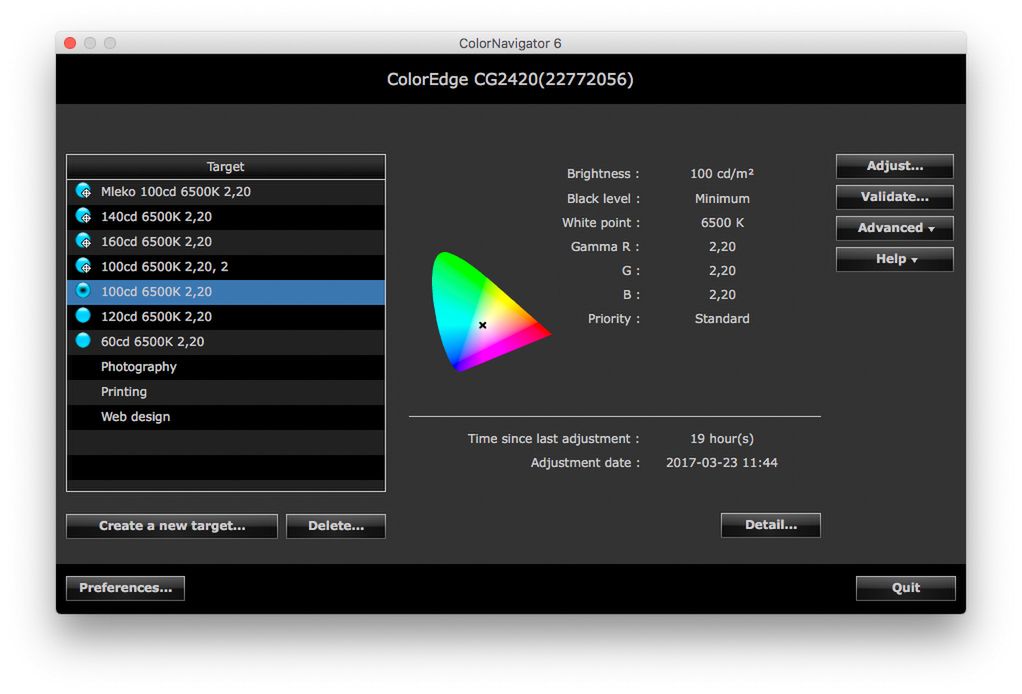The width and height of the screenshot is (1022, 694).
Task: Select the Web design target
Action: pyautogui.click(x=226, y=417)
